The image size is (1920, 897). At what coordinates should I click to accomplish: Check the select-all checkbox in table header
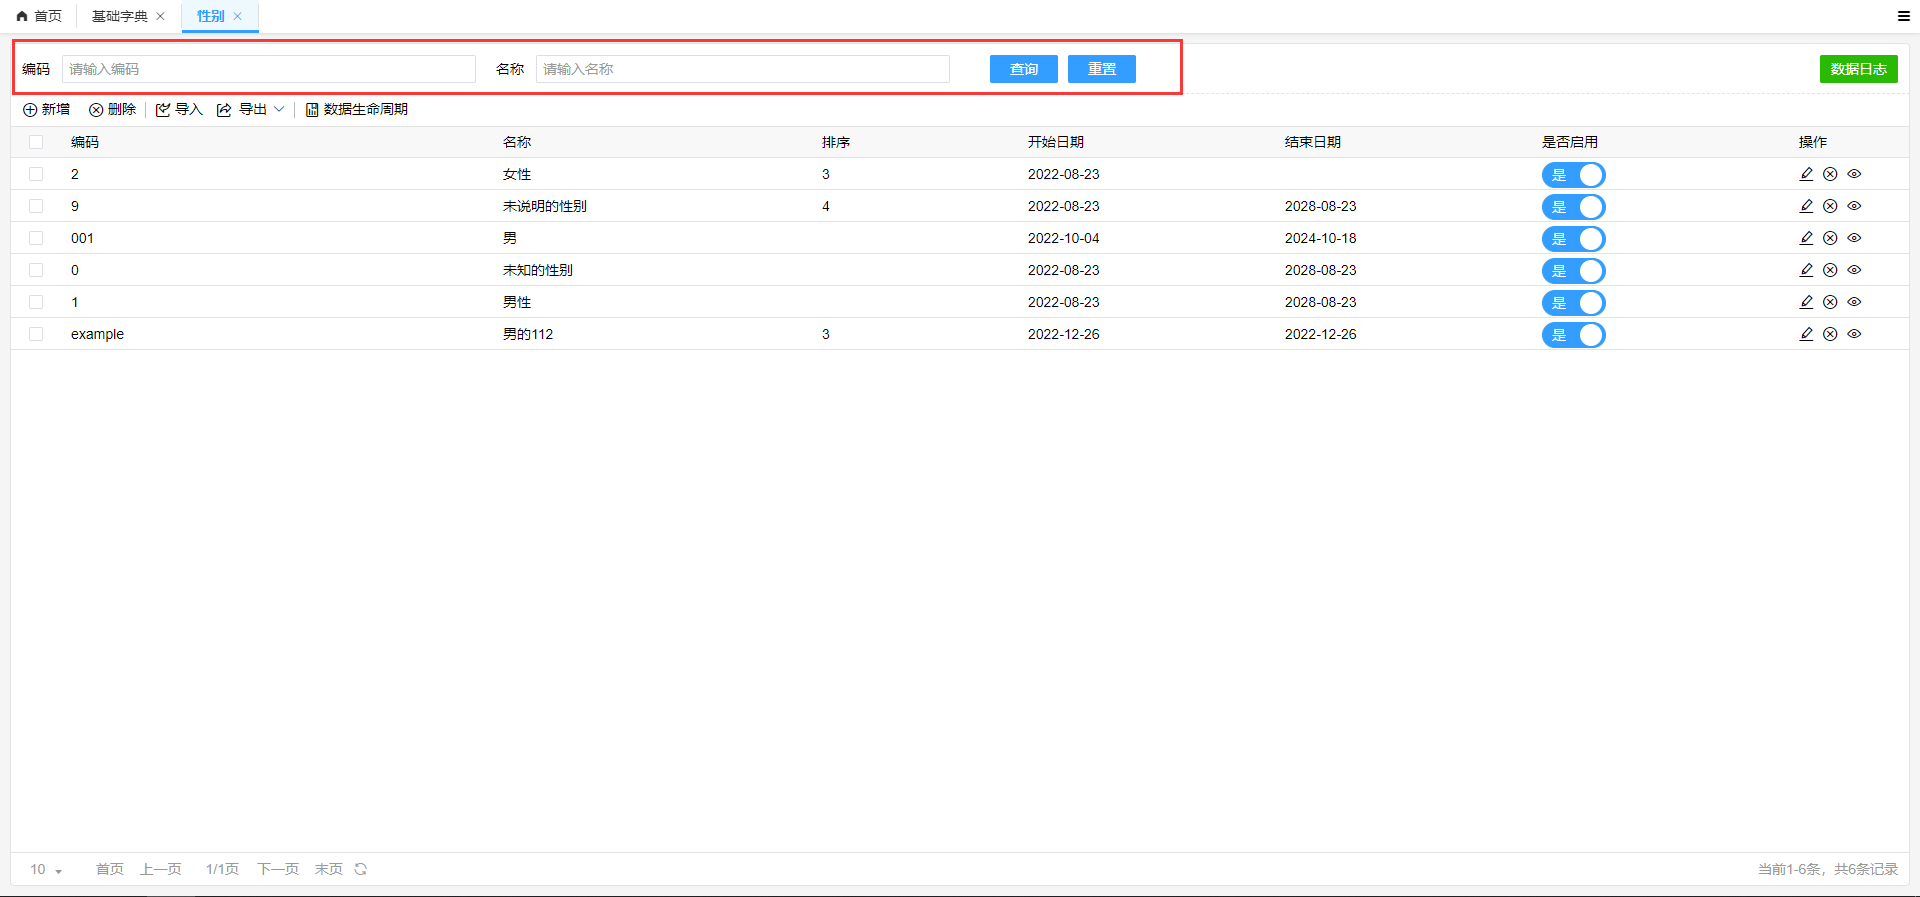tap(36, 142)
